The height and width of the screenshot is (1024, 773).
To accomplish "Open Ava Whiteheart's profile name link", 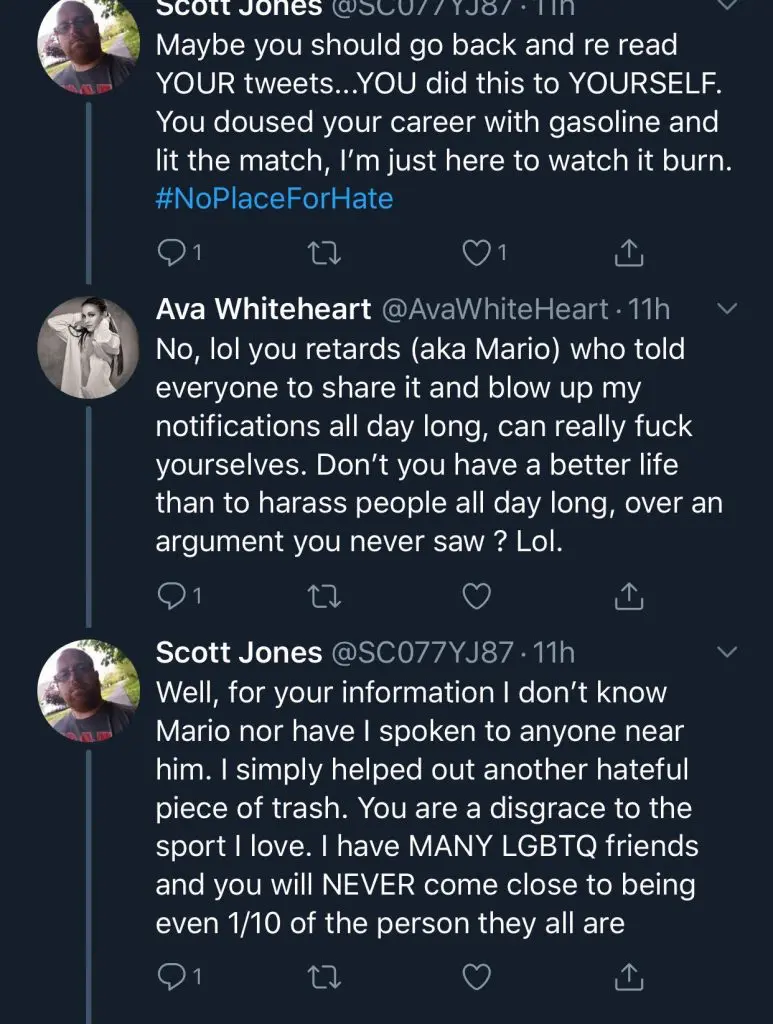I will (x=263, y=310).
